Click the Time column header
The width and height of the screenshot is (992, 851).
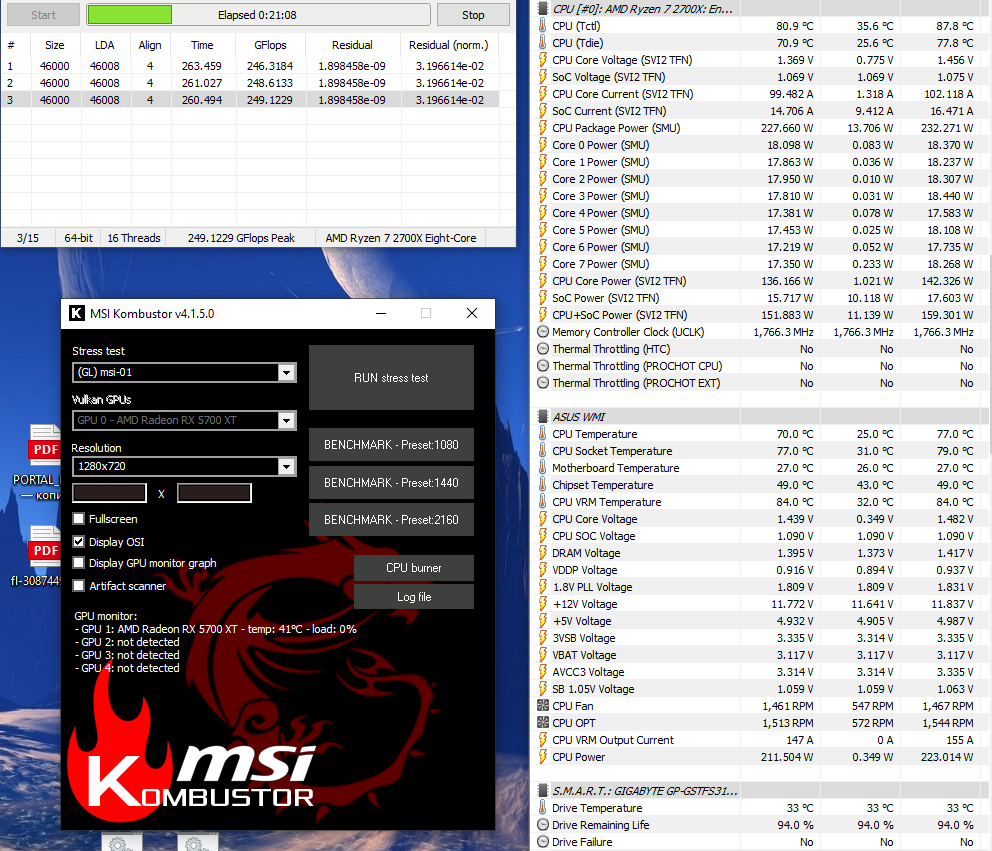point(202,45)
